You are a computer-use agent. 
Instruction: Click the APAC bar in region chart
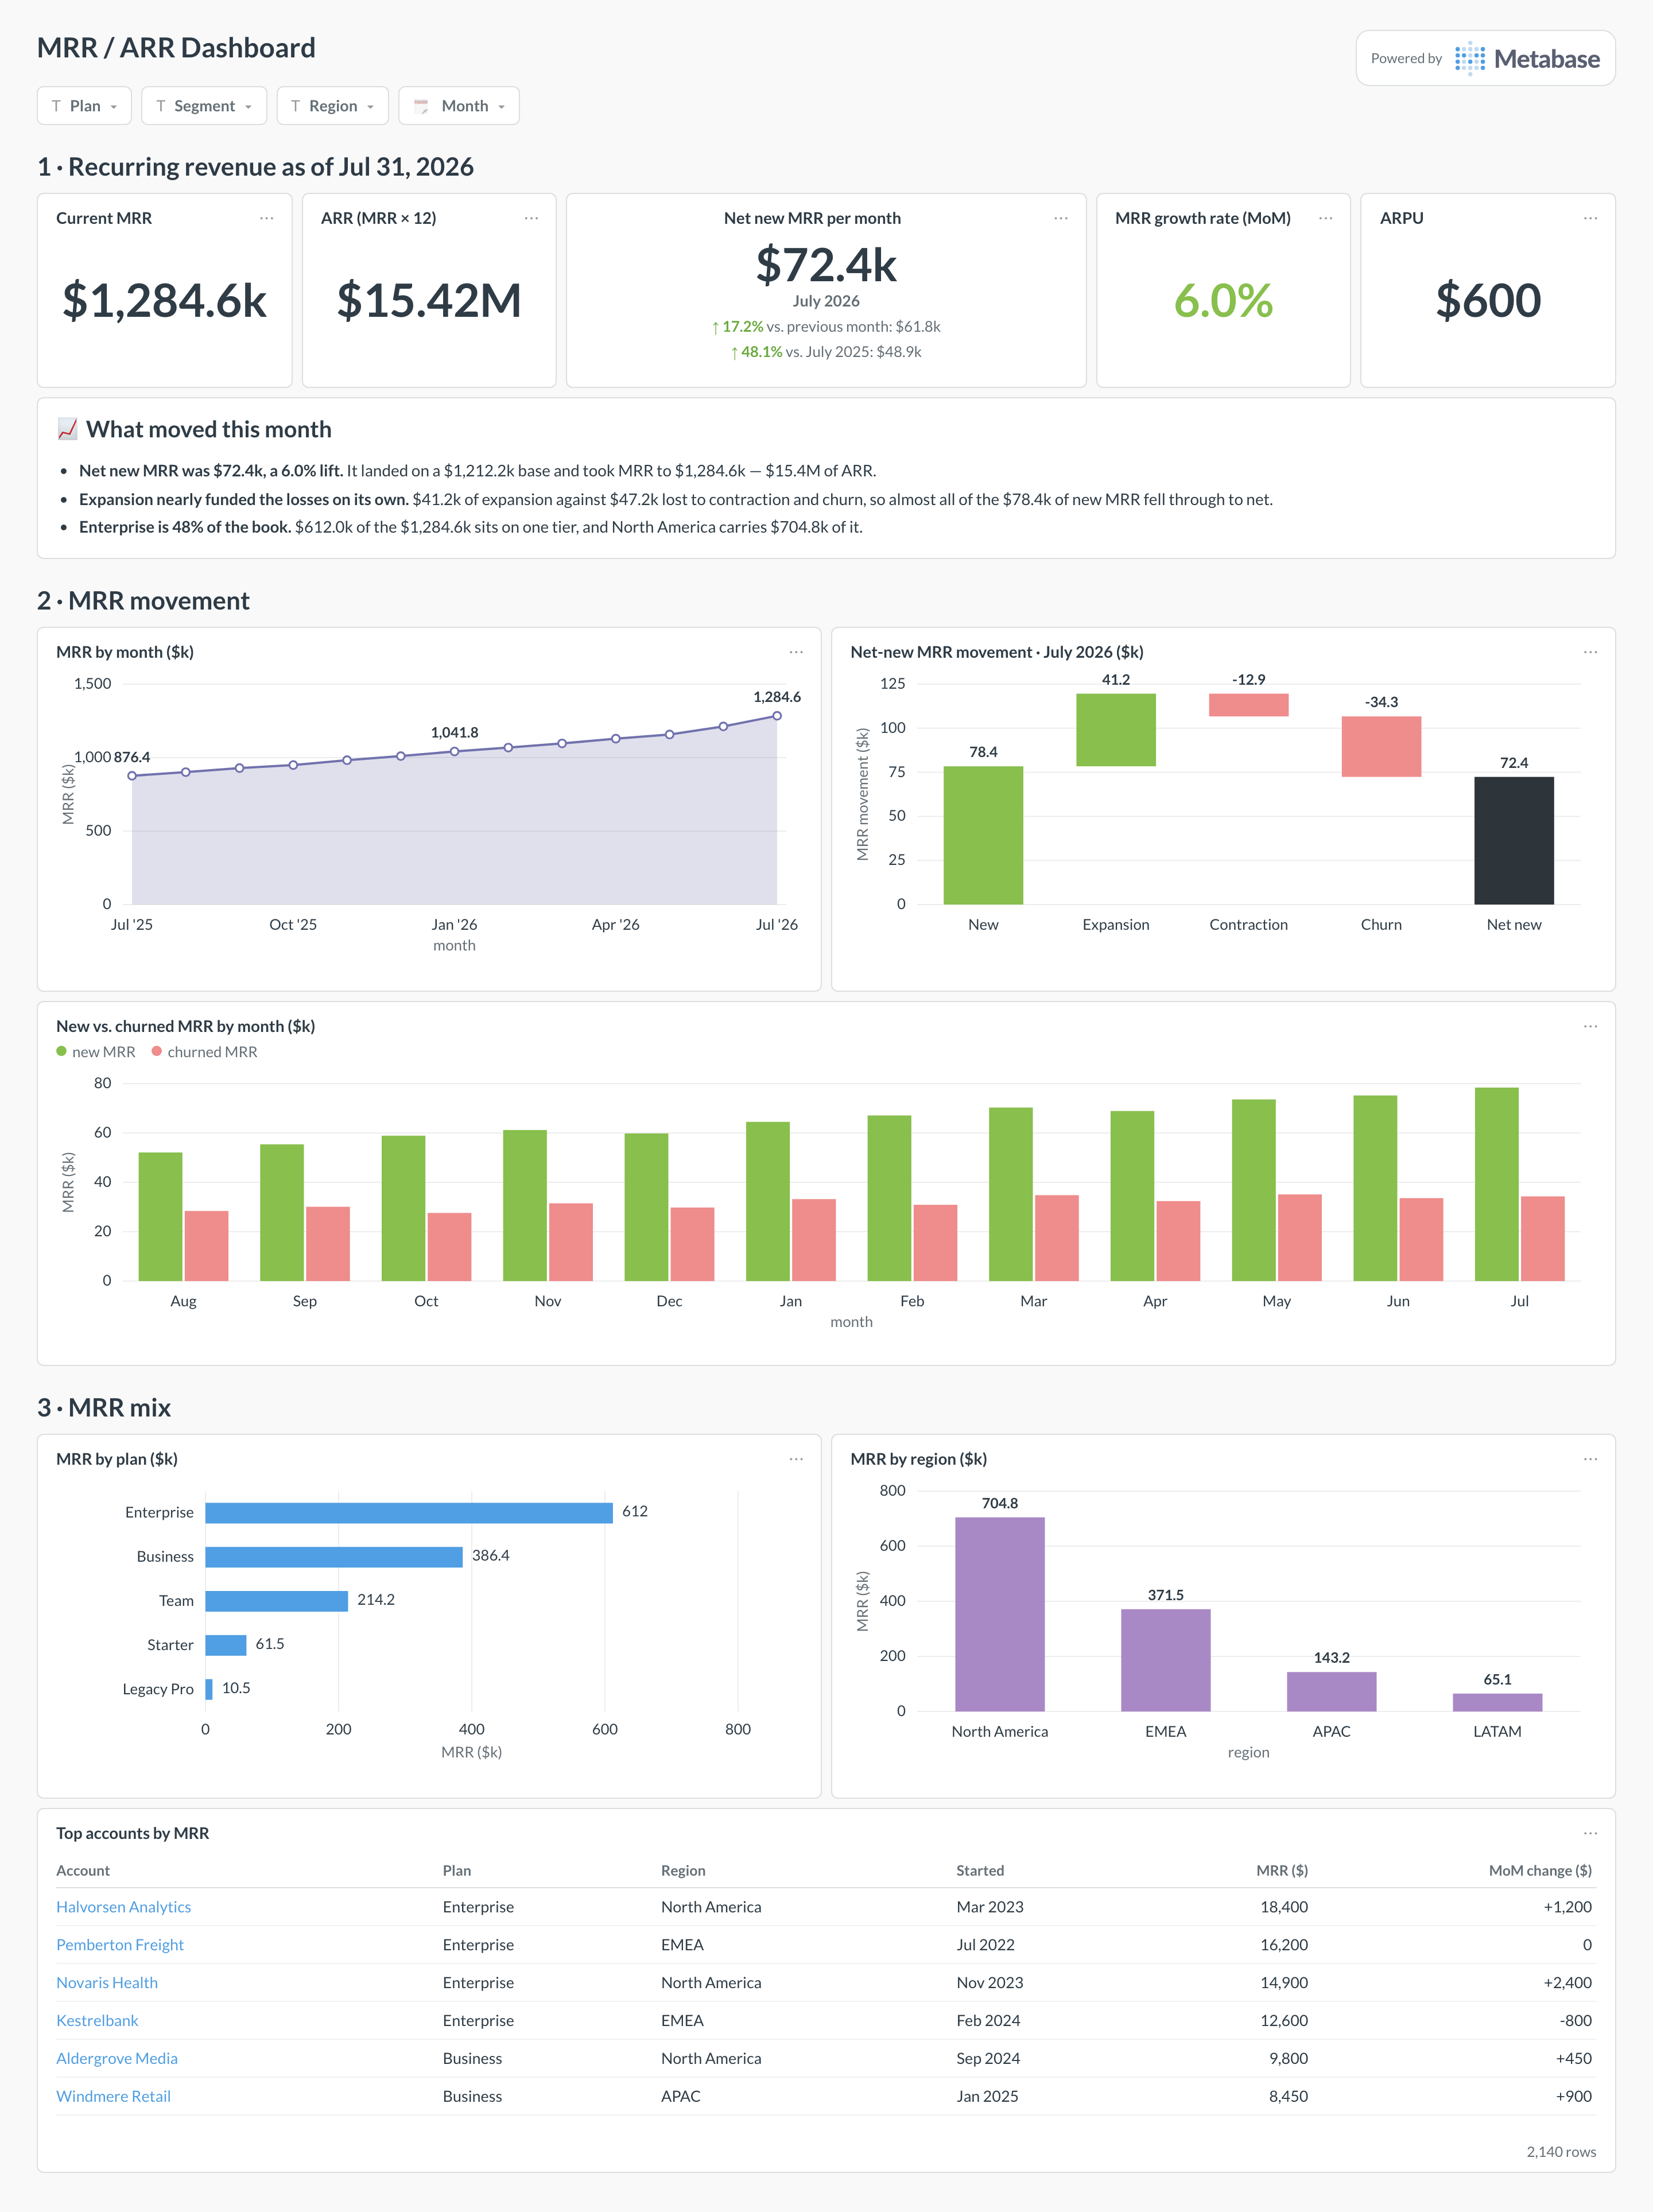coord(1332,1691)
